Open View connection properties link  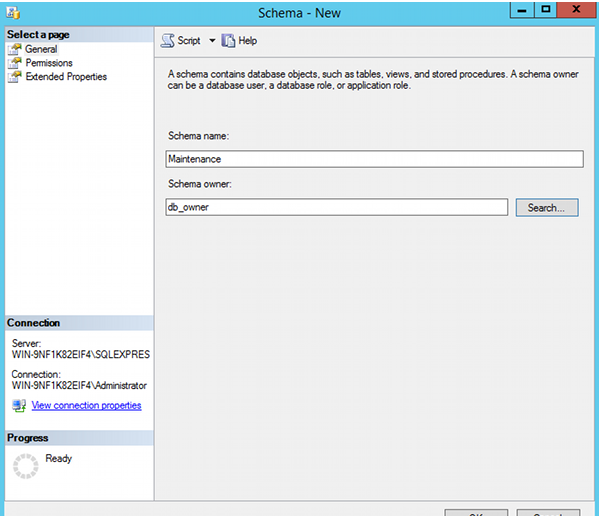(86, 405)
